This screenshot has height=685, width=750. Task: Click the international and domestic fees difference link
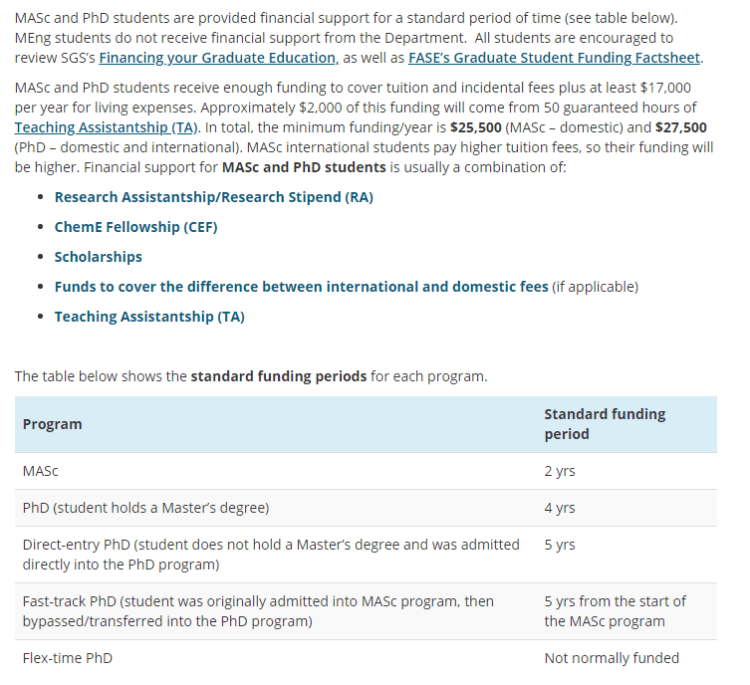tap(301, 287)
